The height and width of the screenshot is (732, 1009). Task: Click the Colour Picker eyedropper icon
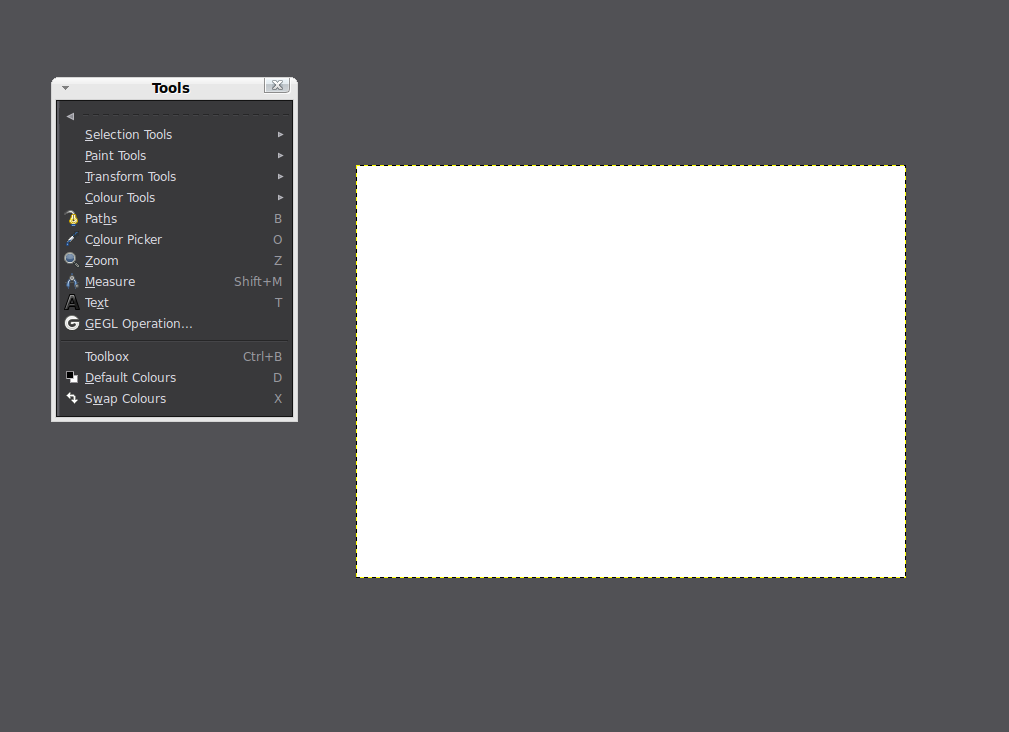coord(71,240)
